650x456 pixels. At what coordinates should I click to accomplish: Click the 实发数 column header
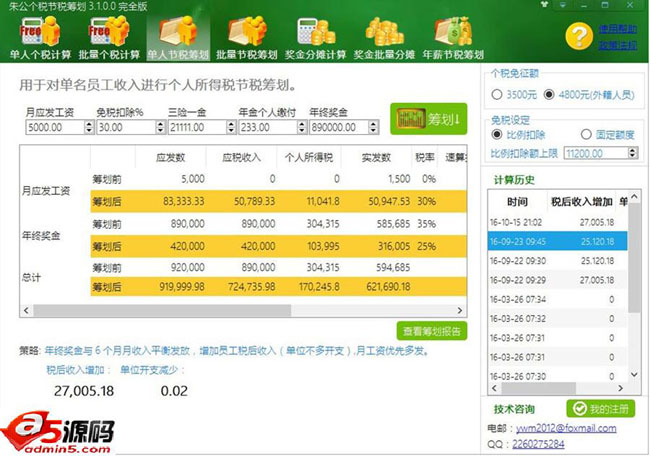(376, 158)
